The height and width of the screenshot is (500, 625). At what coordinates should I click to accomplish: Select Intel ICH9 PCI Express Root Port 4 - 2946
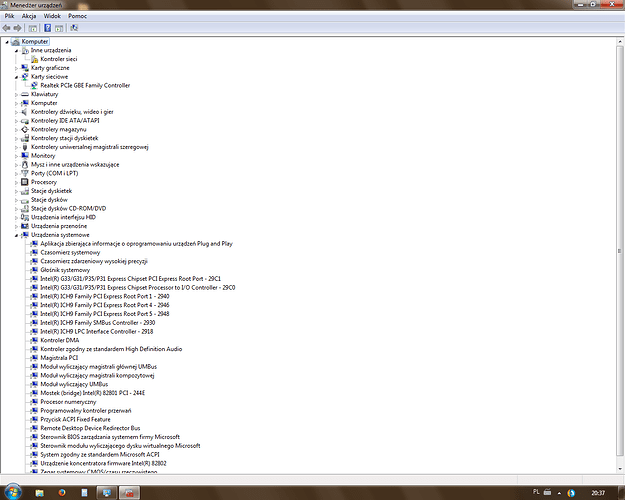pos(105,305)
